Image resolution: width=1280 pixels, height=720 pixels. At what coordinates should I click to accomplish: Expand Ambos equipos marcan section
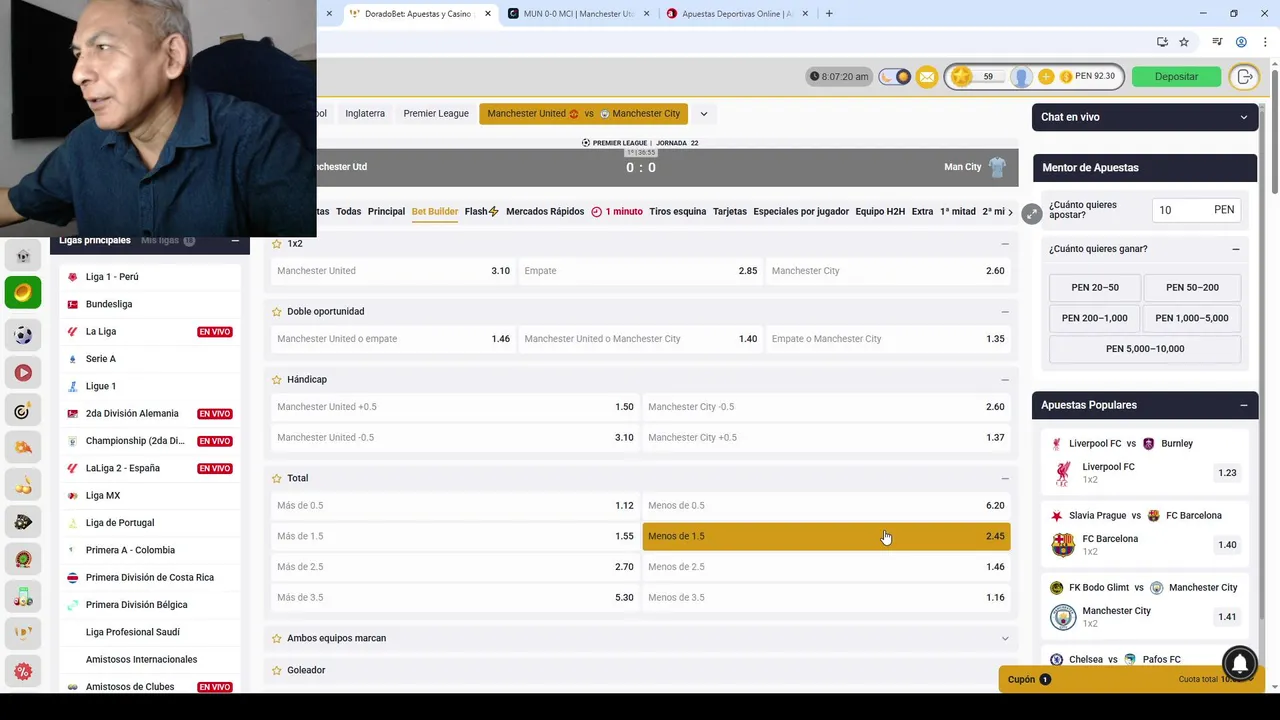(x=1005, y=638)
